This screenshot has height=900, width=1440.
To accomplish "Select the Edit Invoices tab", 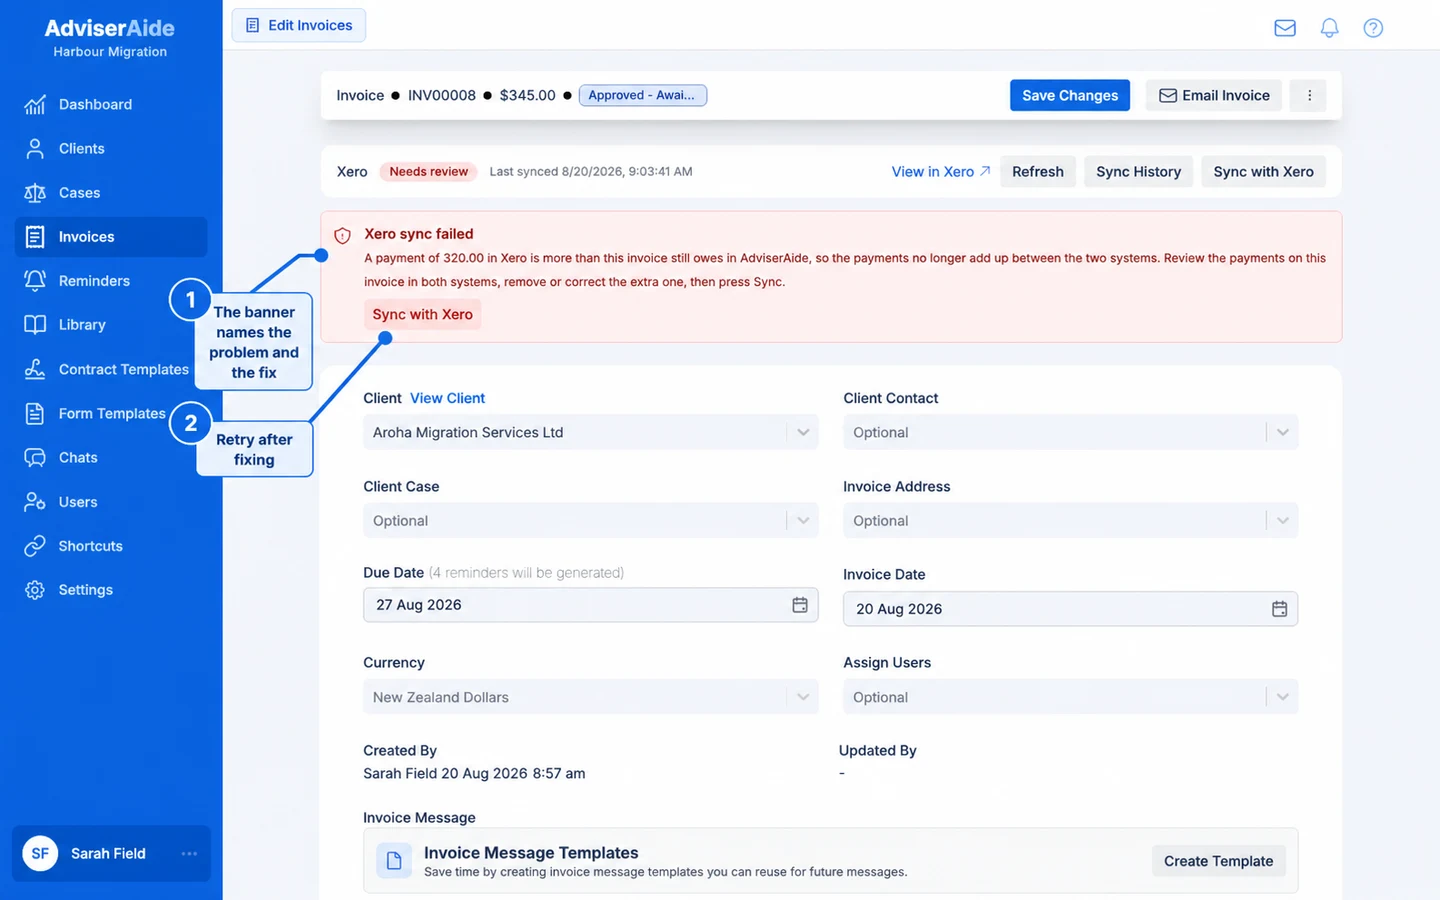I will 299,25.
